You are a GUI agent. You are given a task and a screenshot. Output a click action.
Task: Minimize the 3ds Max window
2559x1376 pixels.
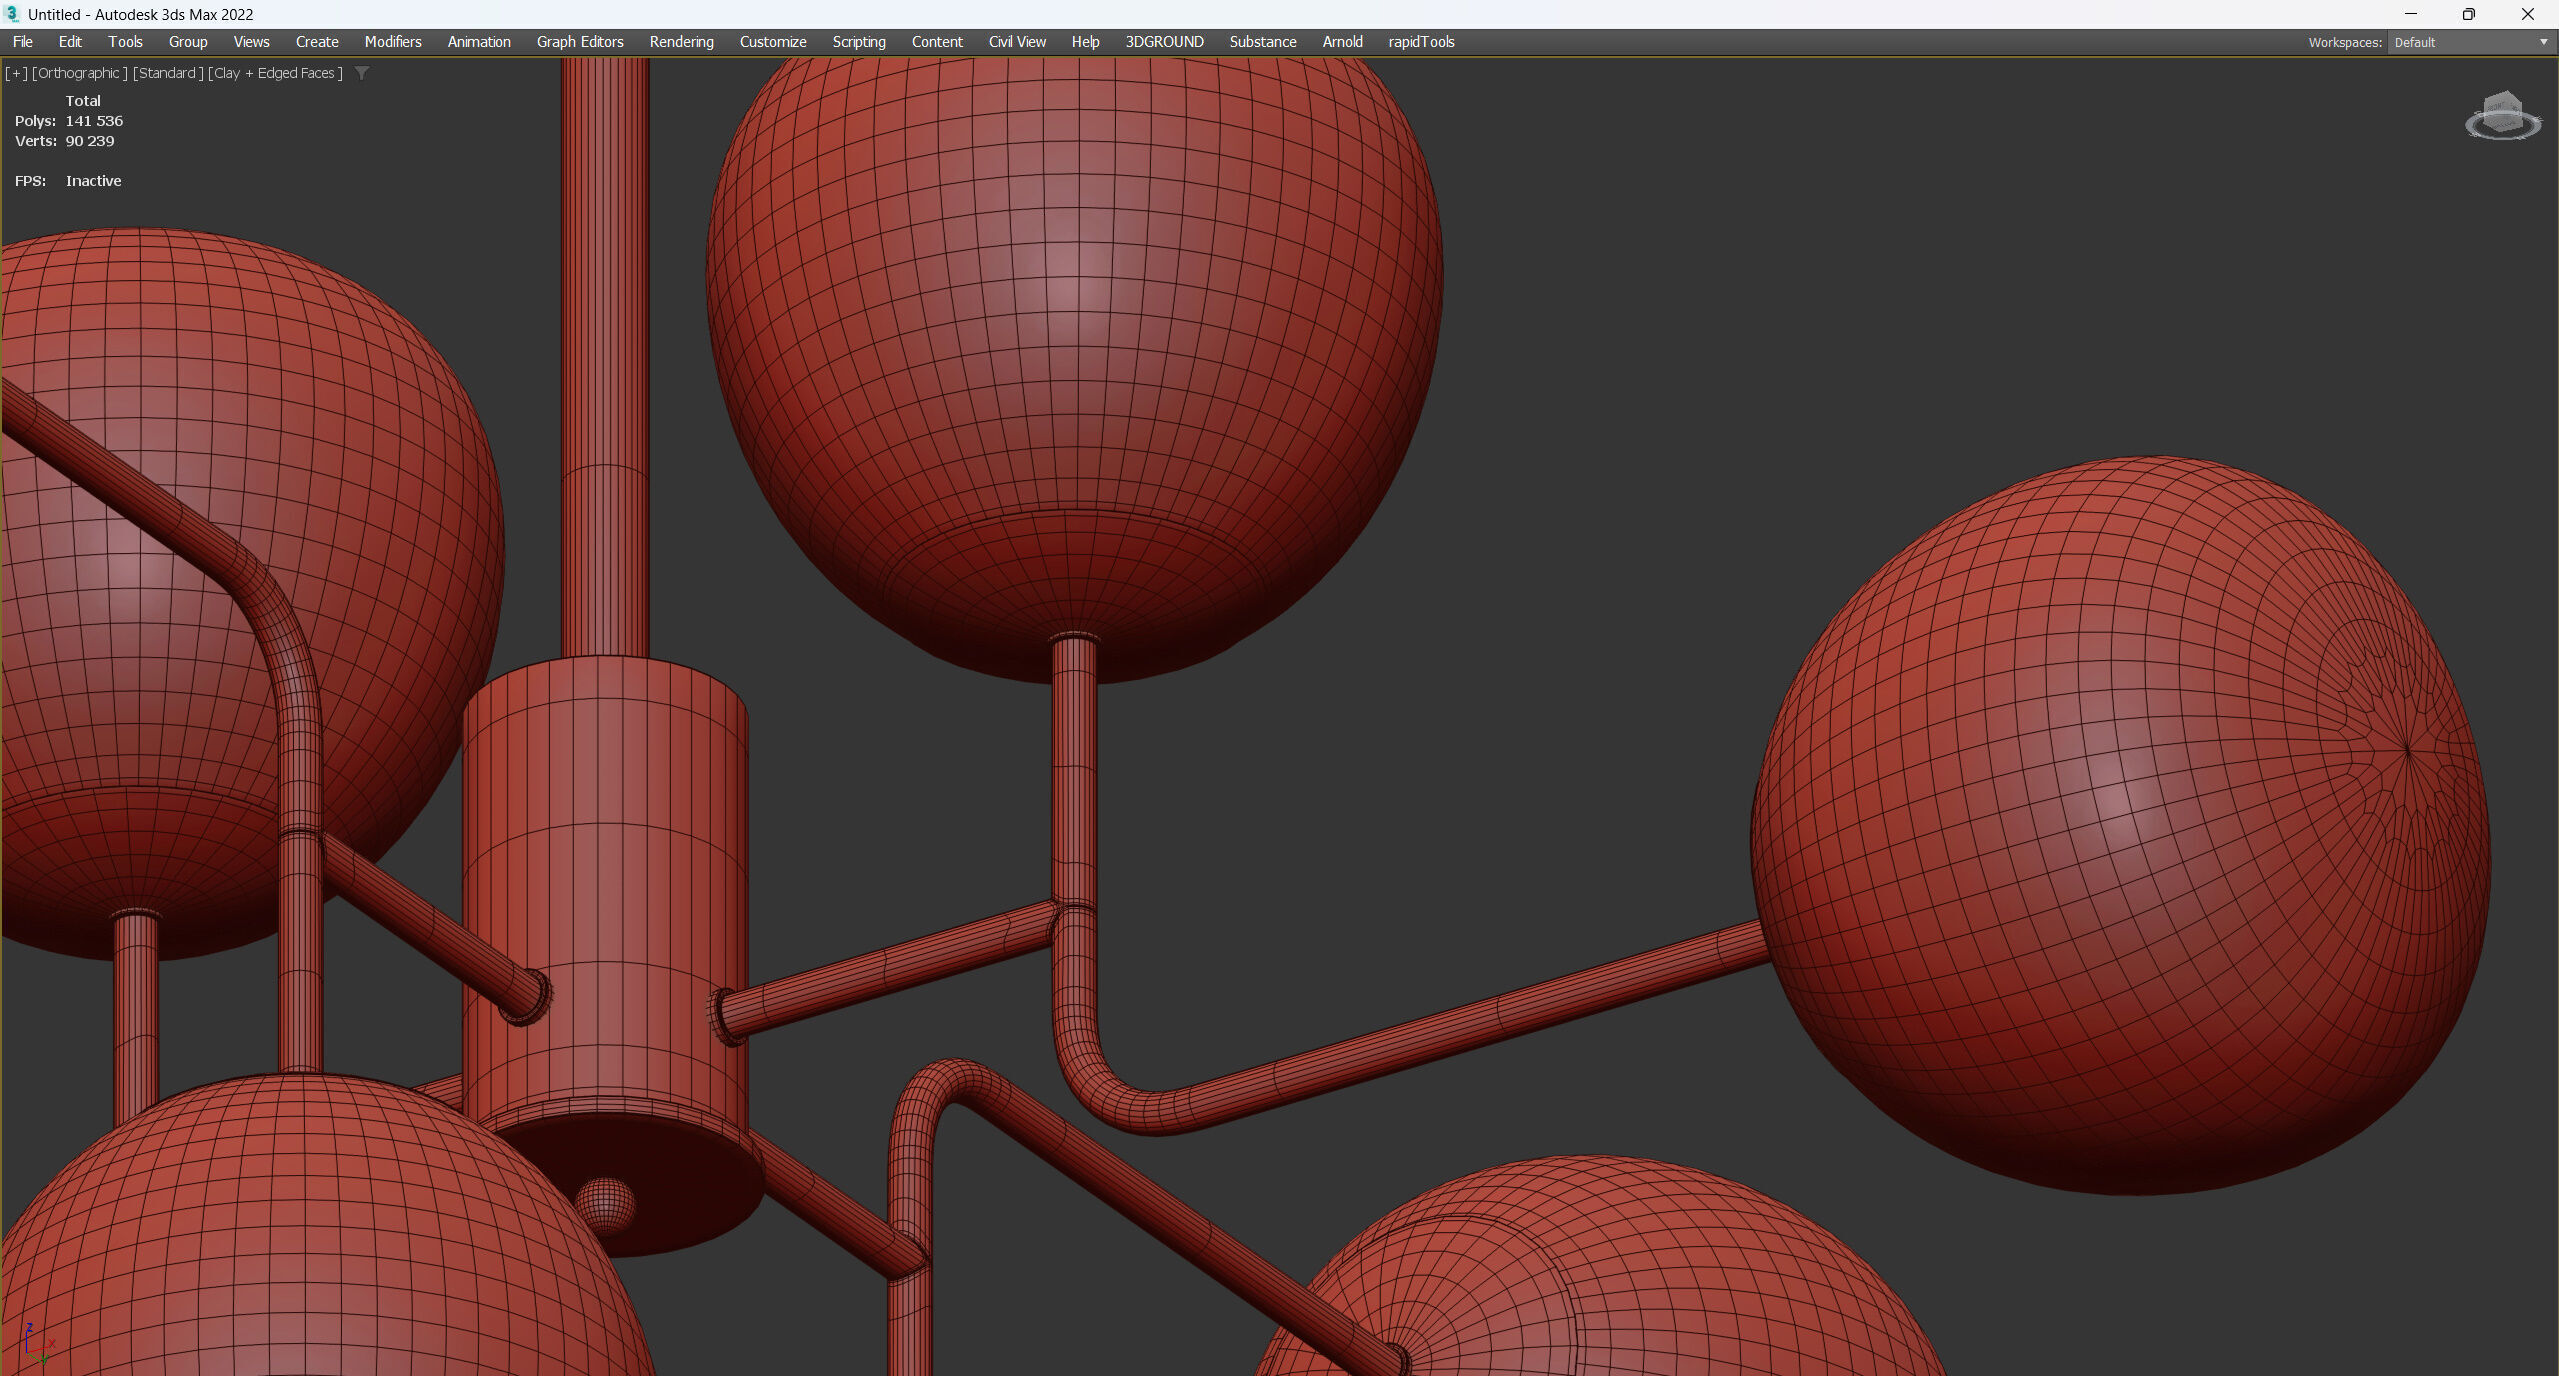(2411, 14)
